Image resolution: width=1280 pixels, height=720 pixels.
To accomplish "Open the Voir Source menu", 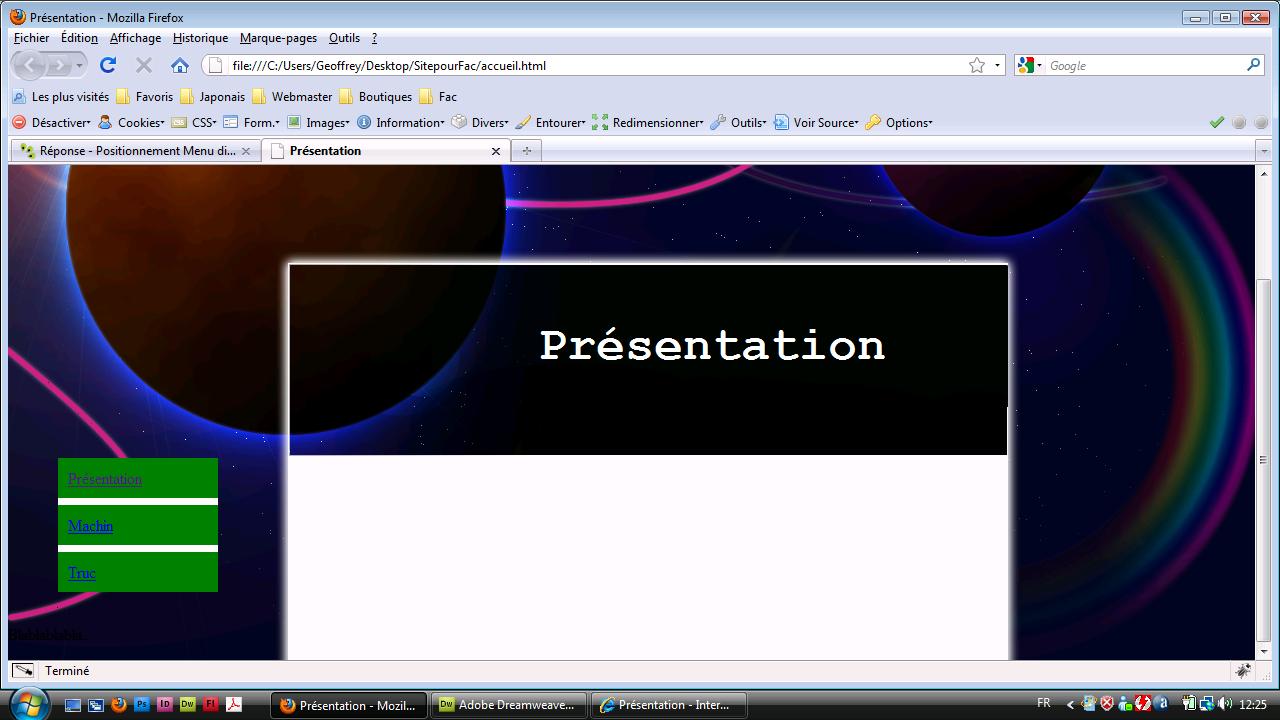I will (x=816, y=122).
